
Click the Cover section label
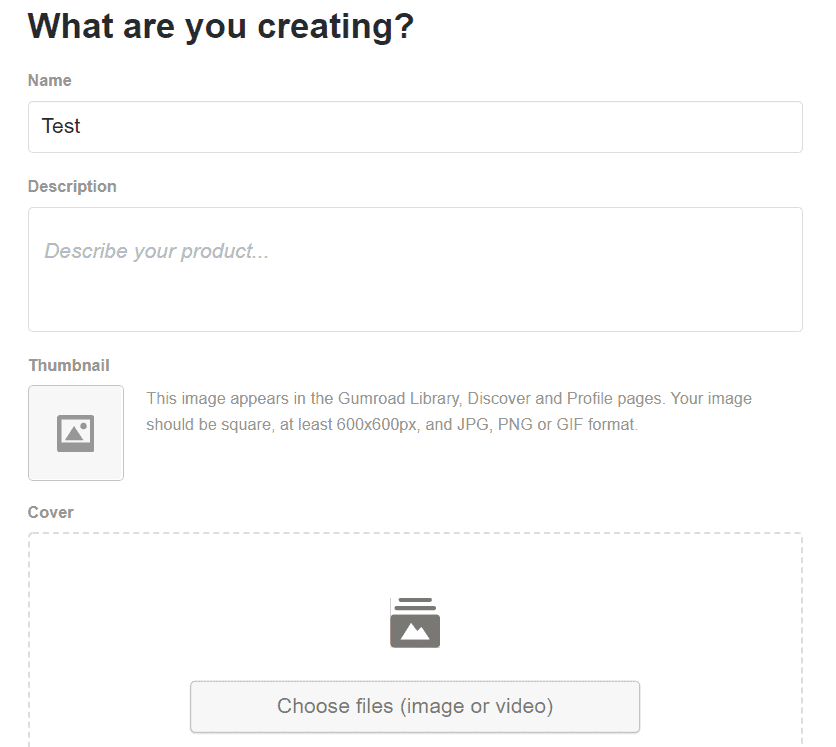pyautogui.click(x=51, y=512)
